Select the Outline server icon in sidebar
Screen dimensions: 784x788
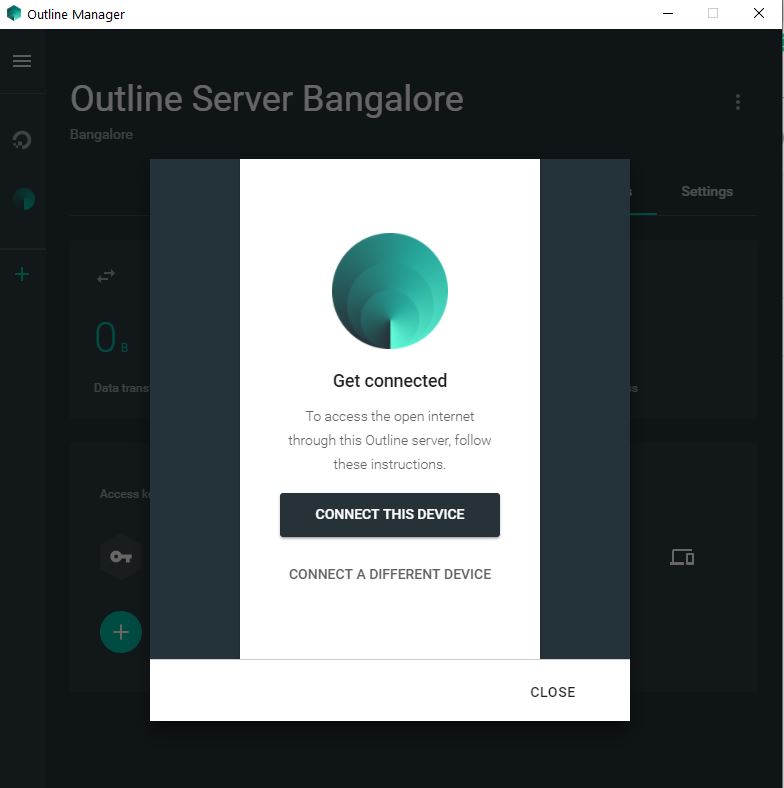coord(24,199)
